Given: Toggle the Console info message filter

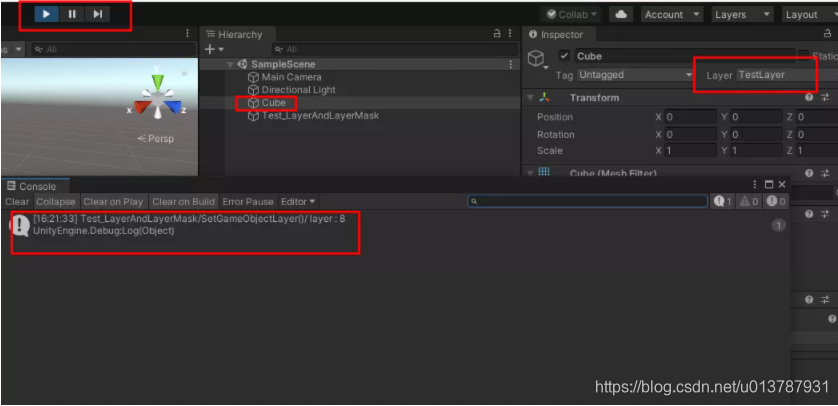Looking at the screenshot, I should (x=723, y=201).
